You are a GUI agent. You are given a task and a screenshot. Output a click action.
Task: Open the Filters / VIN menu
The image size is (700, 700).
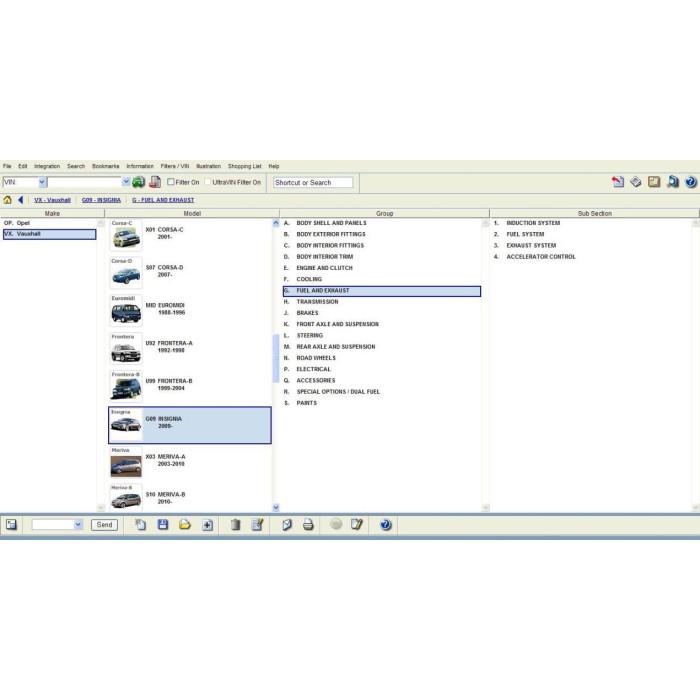point(175,166)
